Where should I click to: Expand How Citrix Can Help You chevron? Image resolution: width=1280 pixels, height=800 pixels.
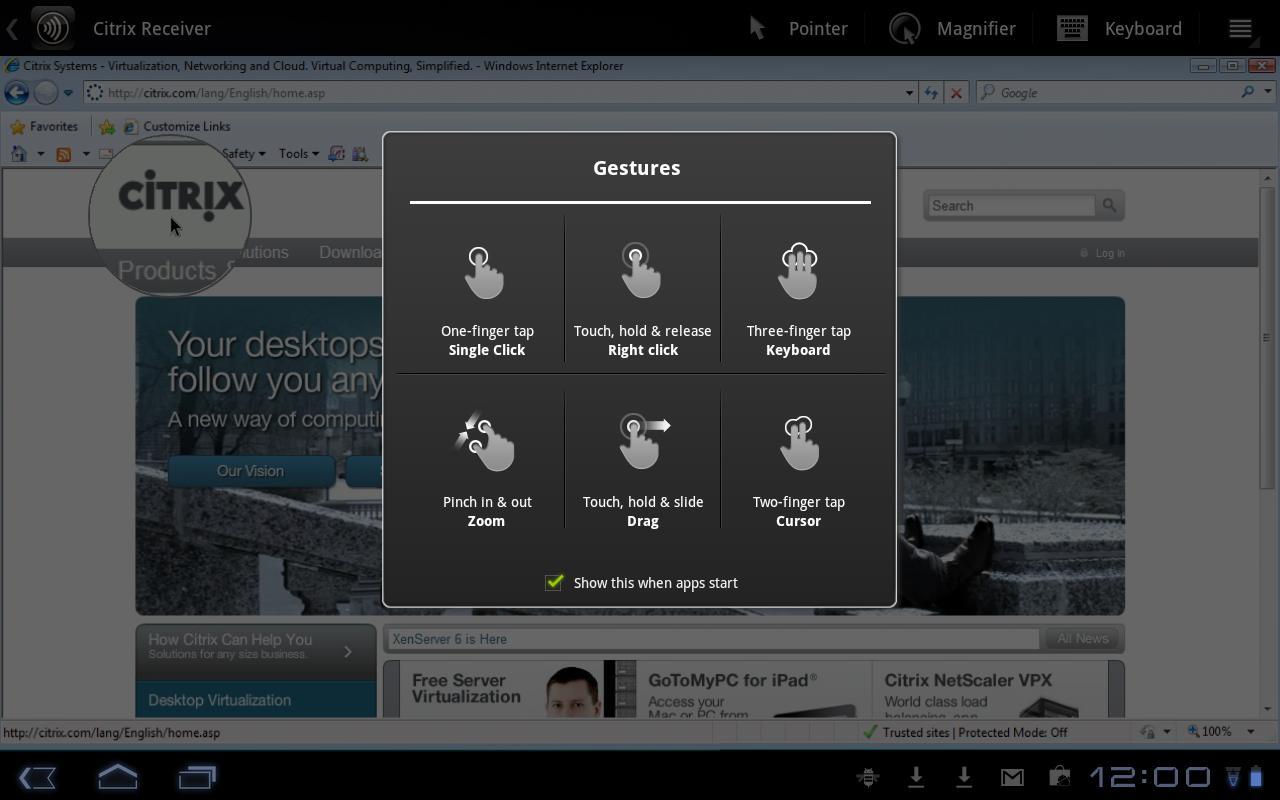(x=348, y=652)
